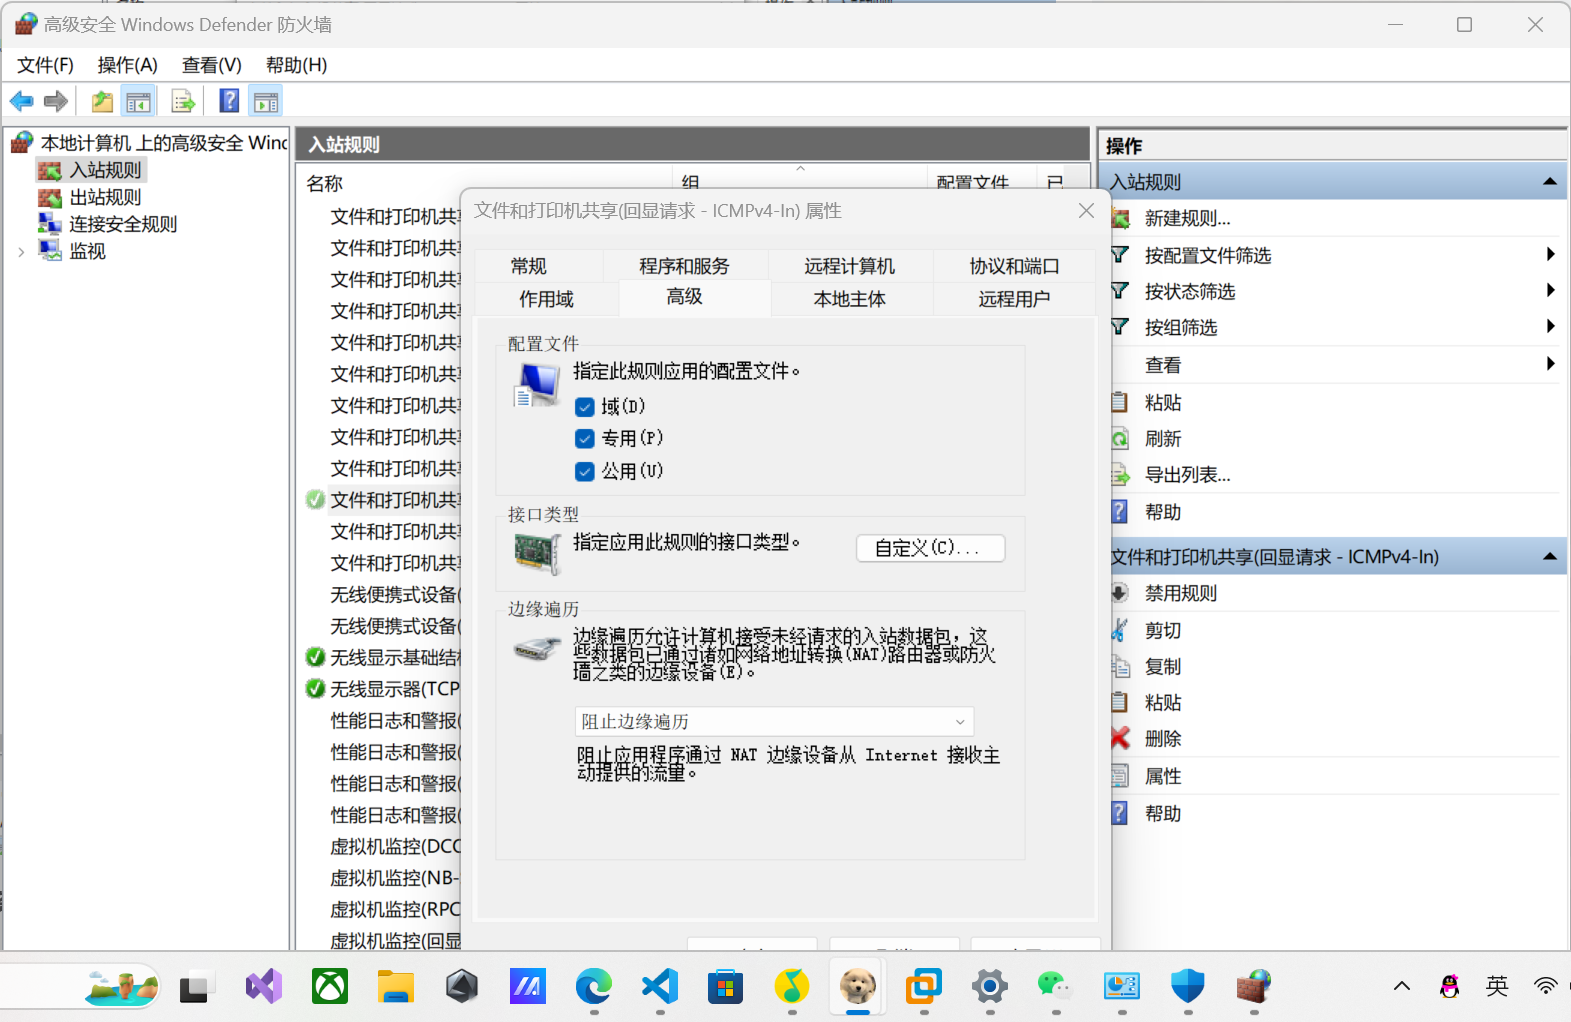Switch to the 协议和端口 tab
The image size is (1571, 1022).
(1014, 266)
